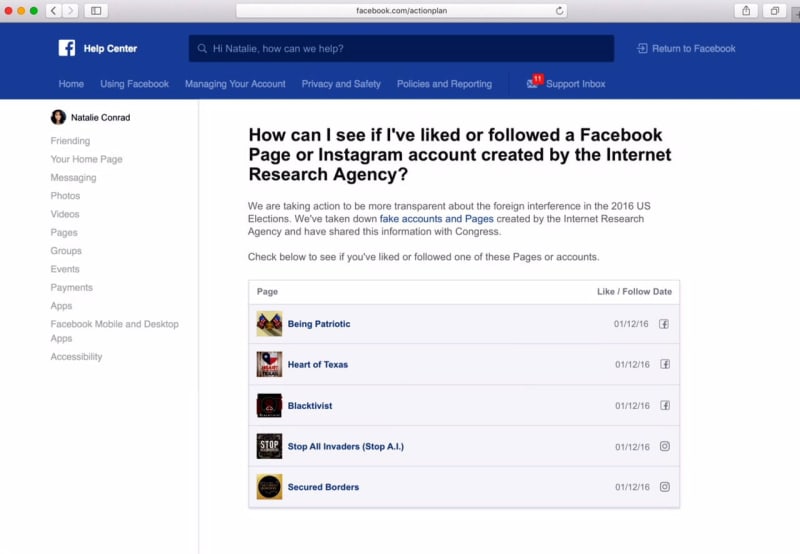The width and height of the screenshot is (800, 554).
Task: Click the Like / Follow Date column header
Action: (634, 292)
